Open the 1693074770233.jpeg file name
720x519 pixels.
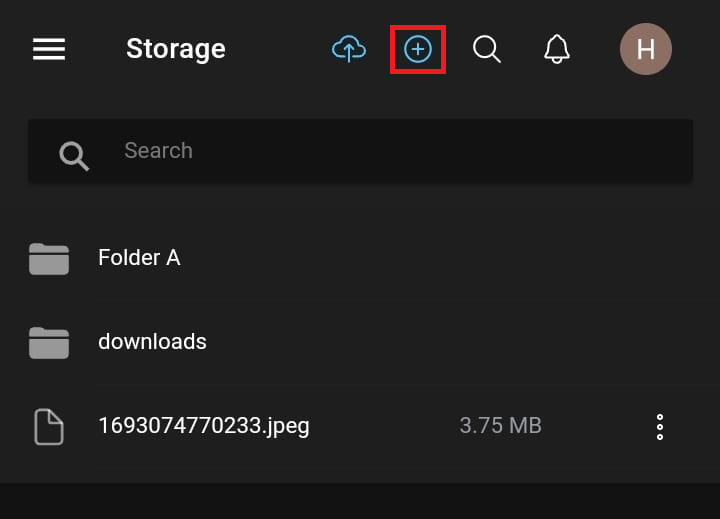(x=204, y=426)
